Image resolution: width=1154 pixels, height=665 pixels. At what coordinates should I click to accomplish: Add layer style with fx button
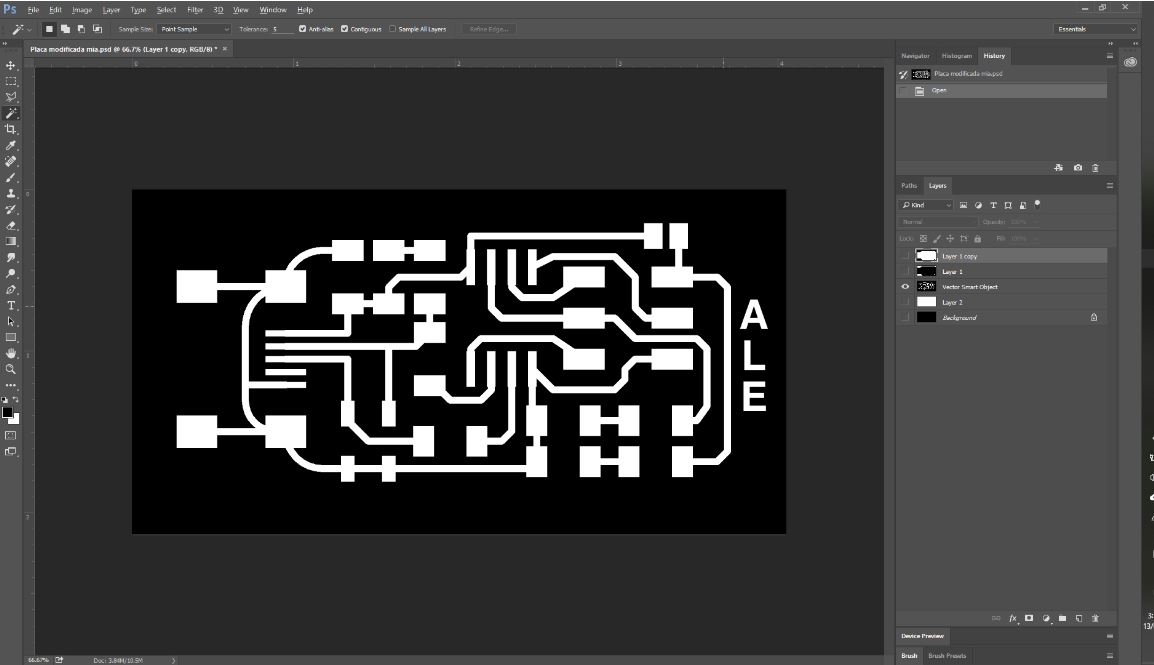tap(1013, 619)
